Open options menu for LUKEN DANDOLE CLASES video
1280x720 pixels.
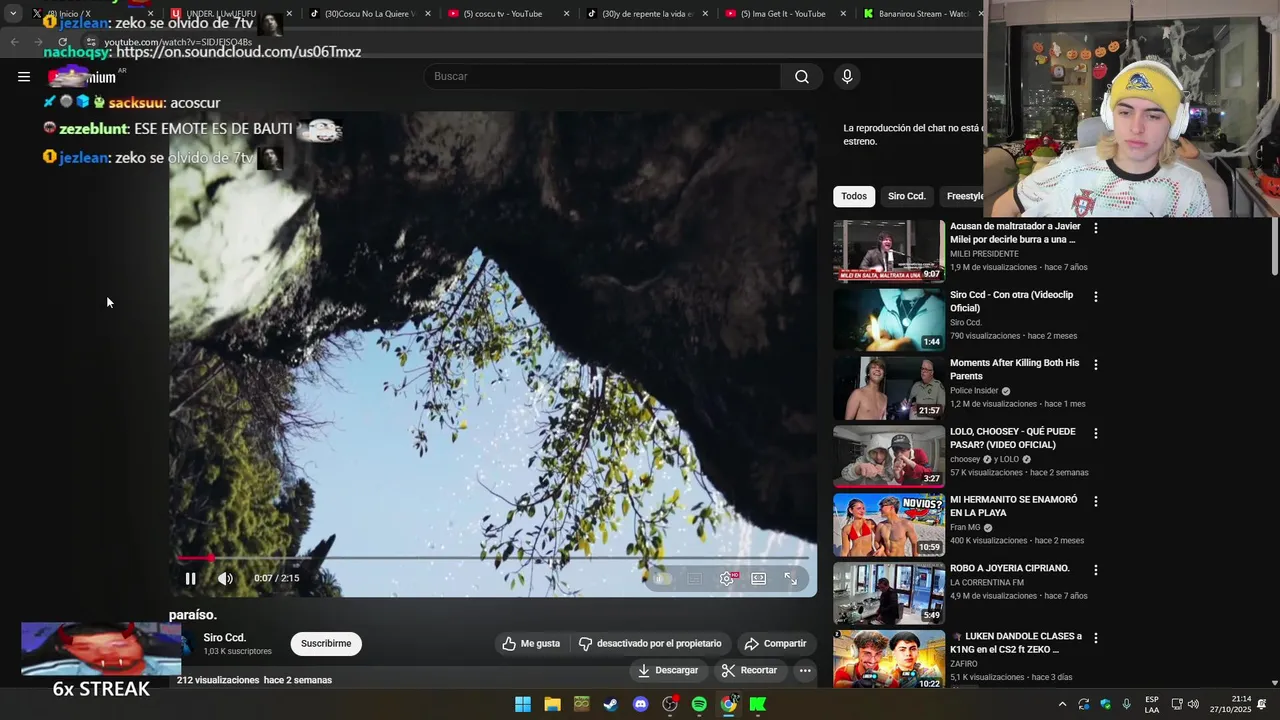1096,638
